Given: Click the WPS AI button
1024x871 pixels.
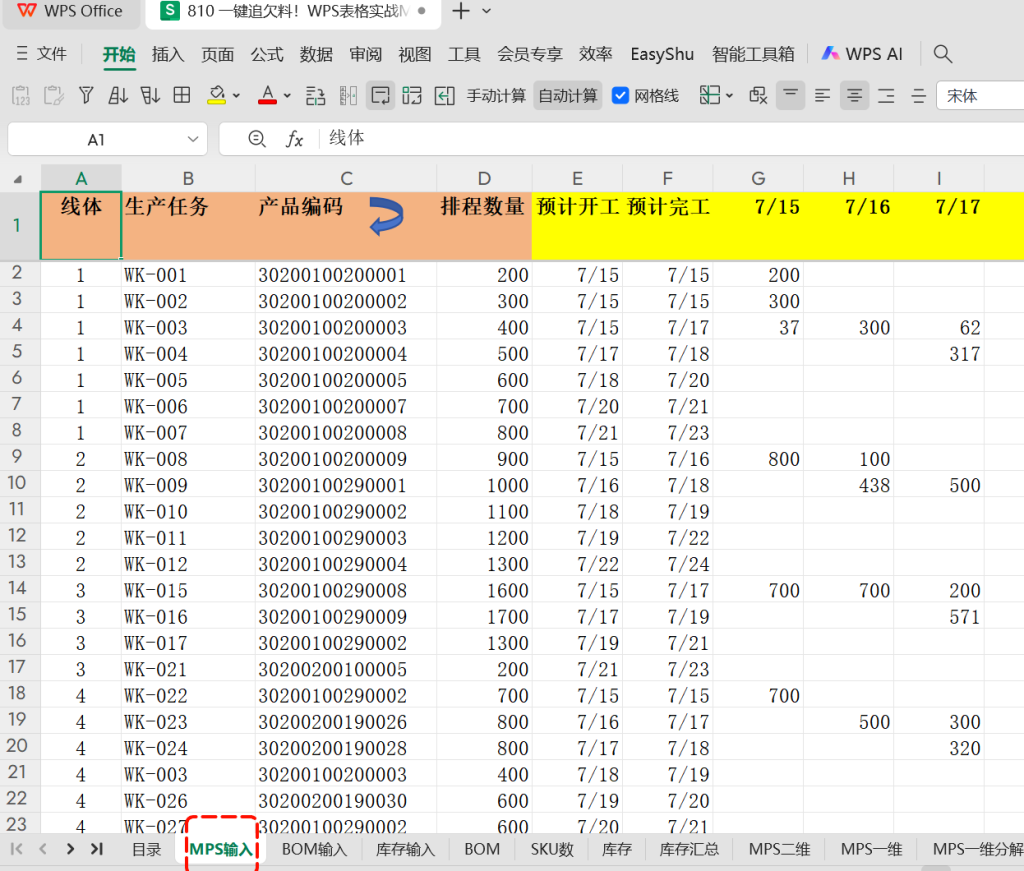Looking at the screenshot, I should click(x=862, y=54).
